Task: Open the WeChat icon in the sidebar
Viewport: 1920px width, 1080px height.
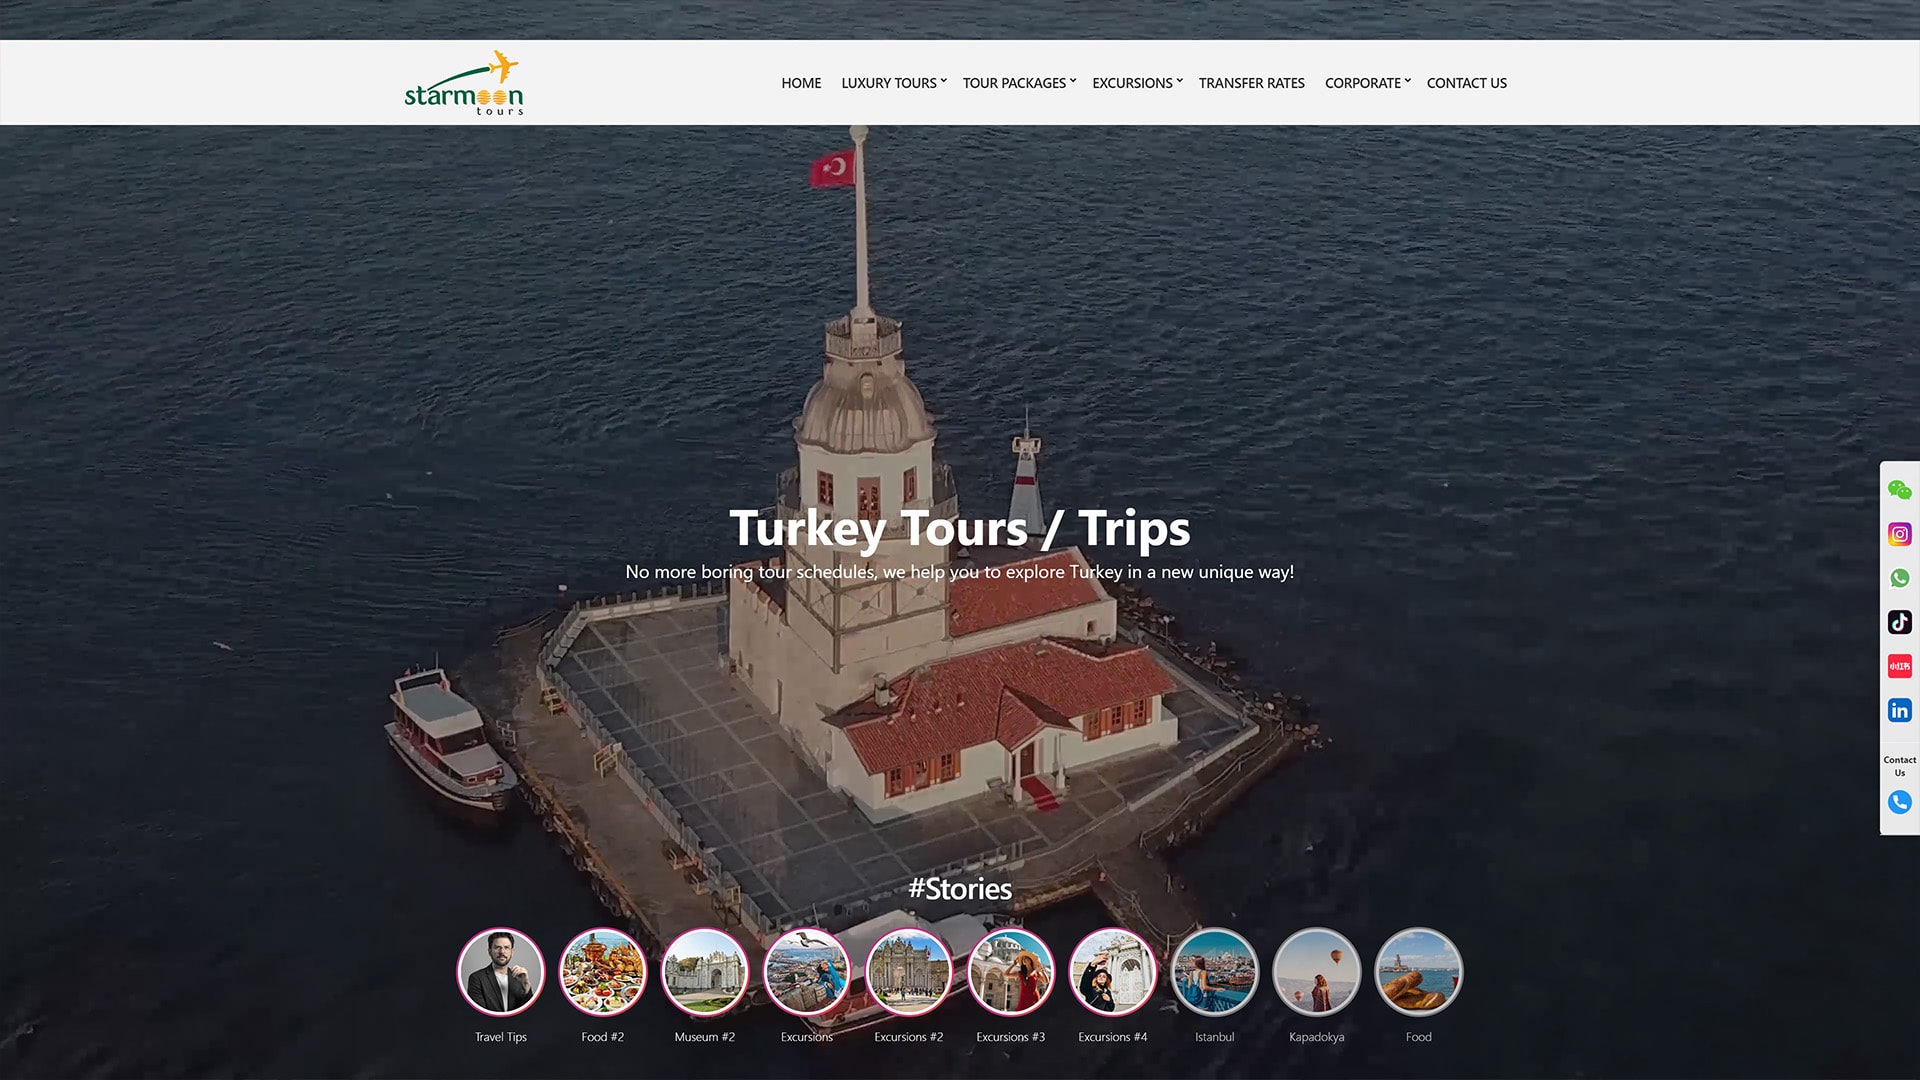Action: [1899, 490]
